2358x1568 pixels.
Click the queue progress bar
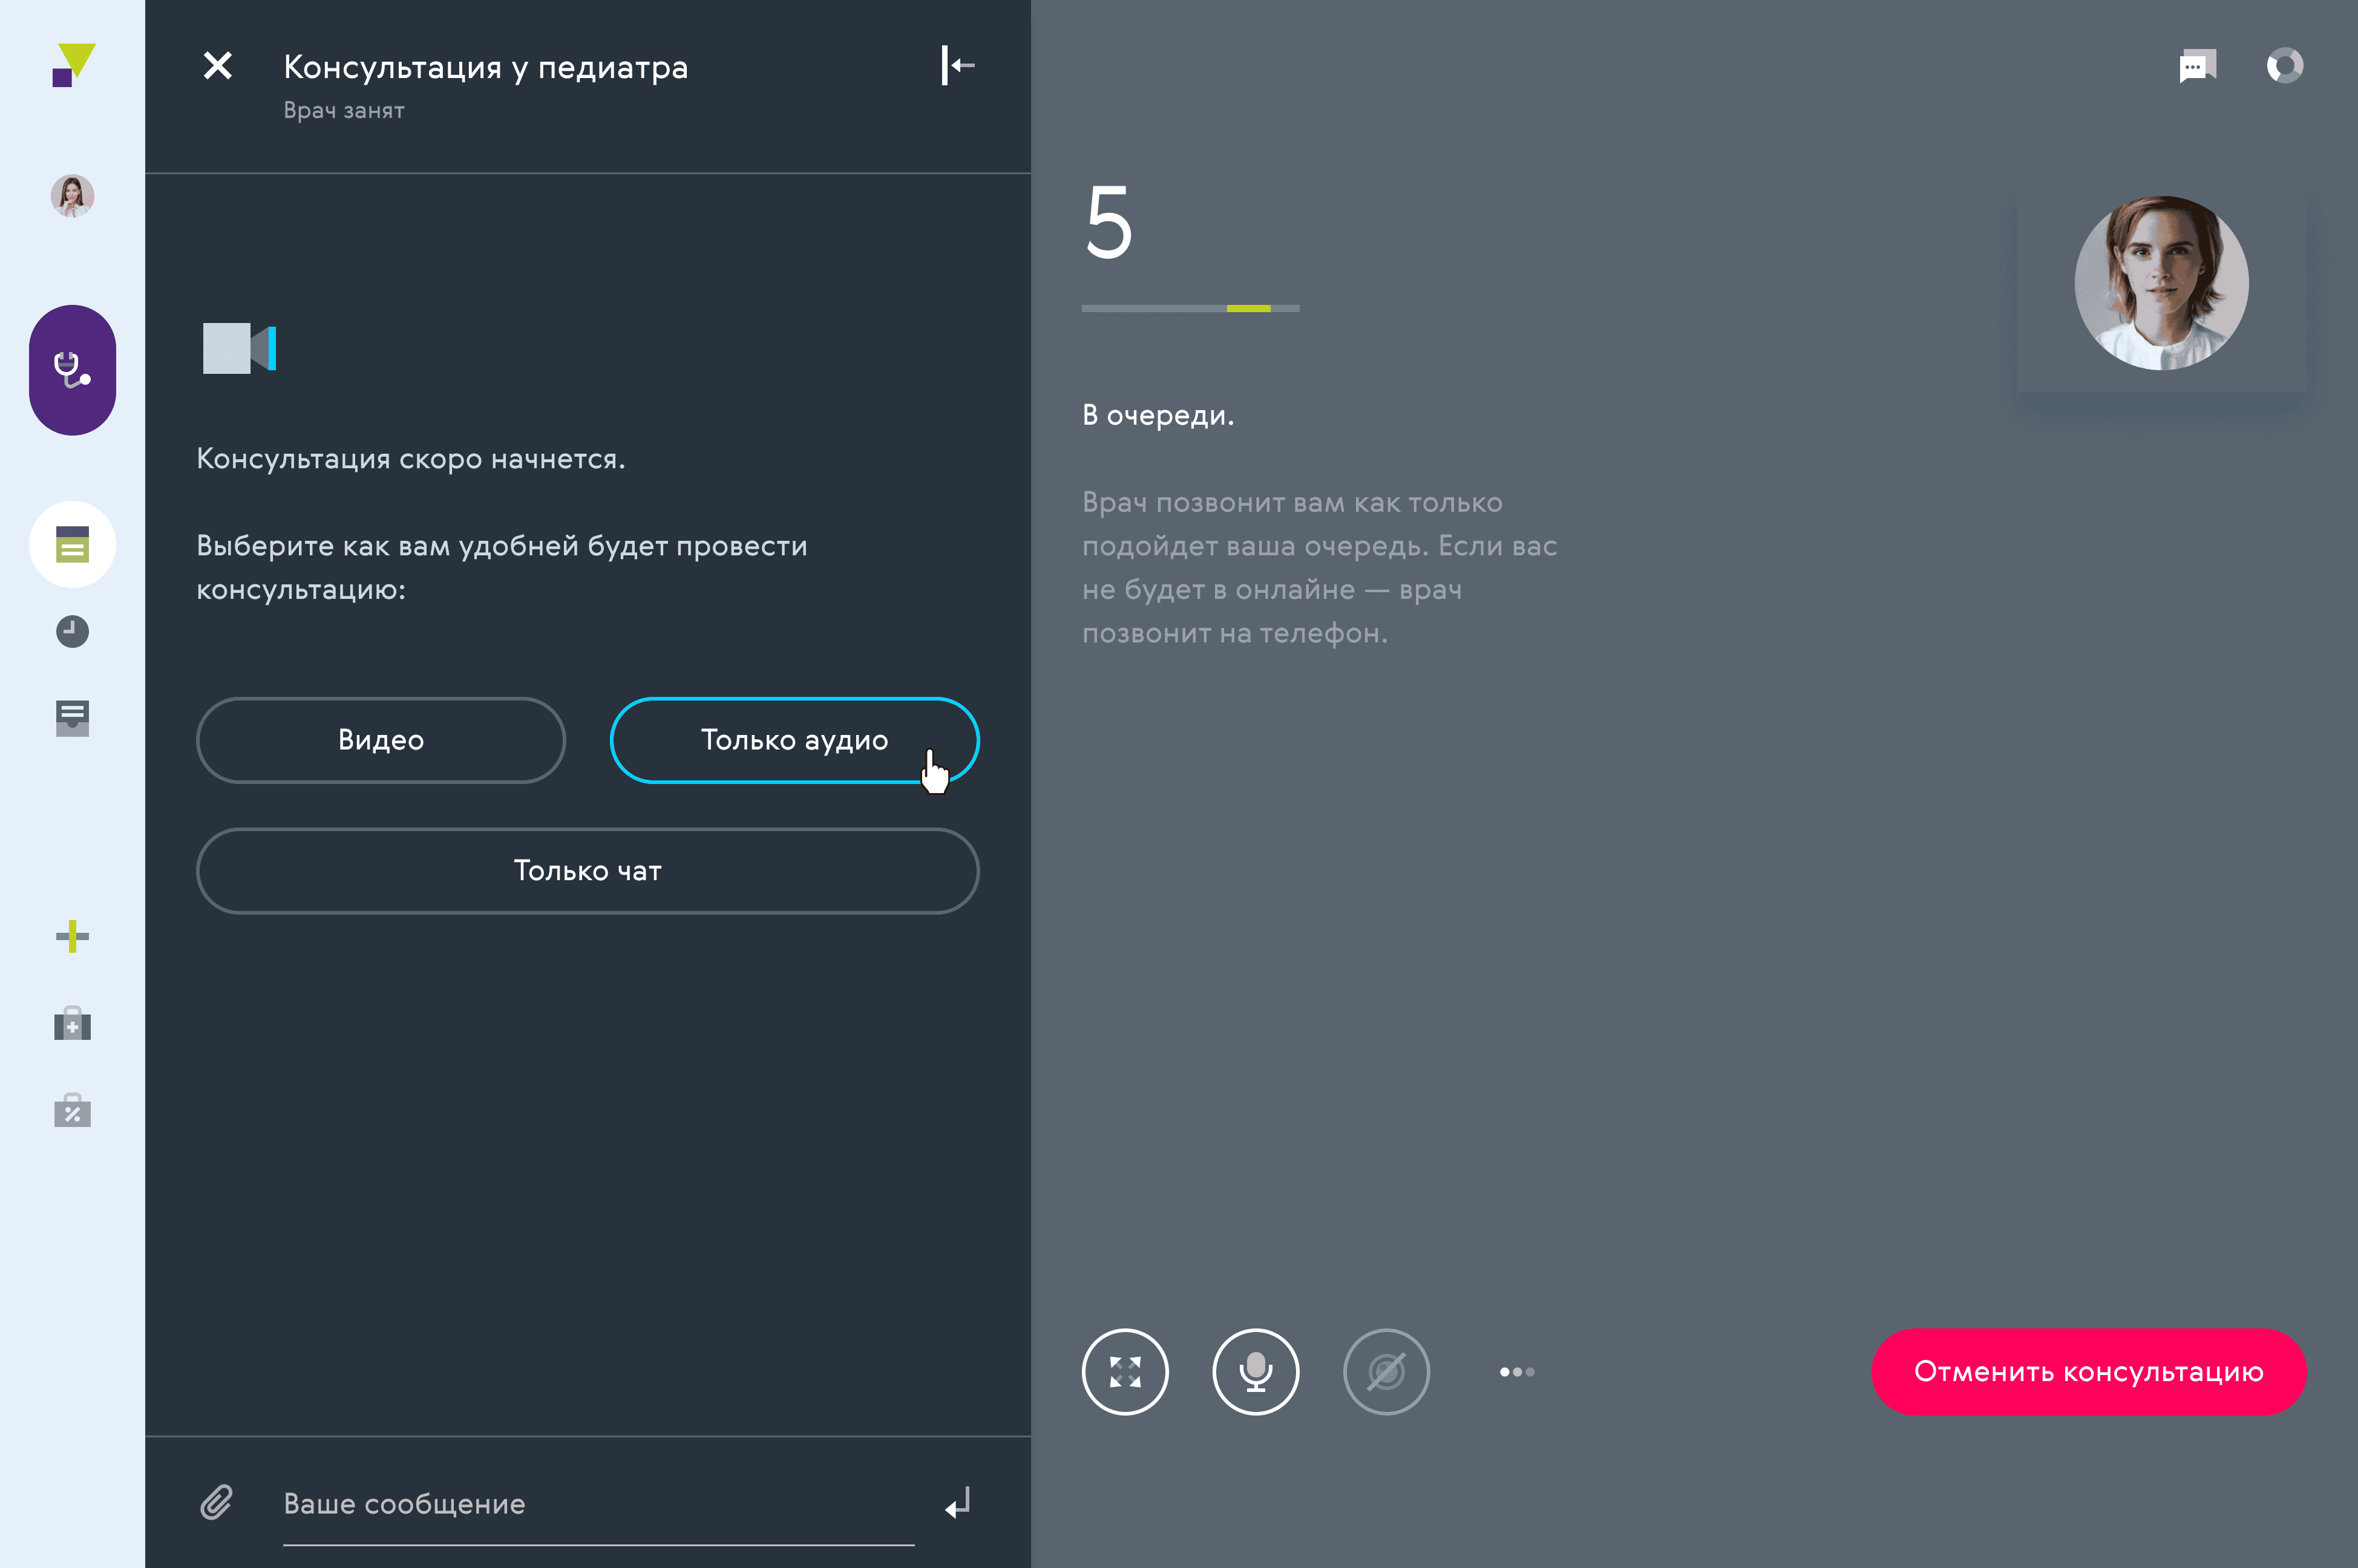(x=1190, y=308)
